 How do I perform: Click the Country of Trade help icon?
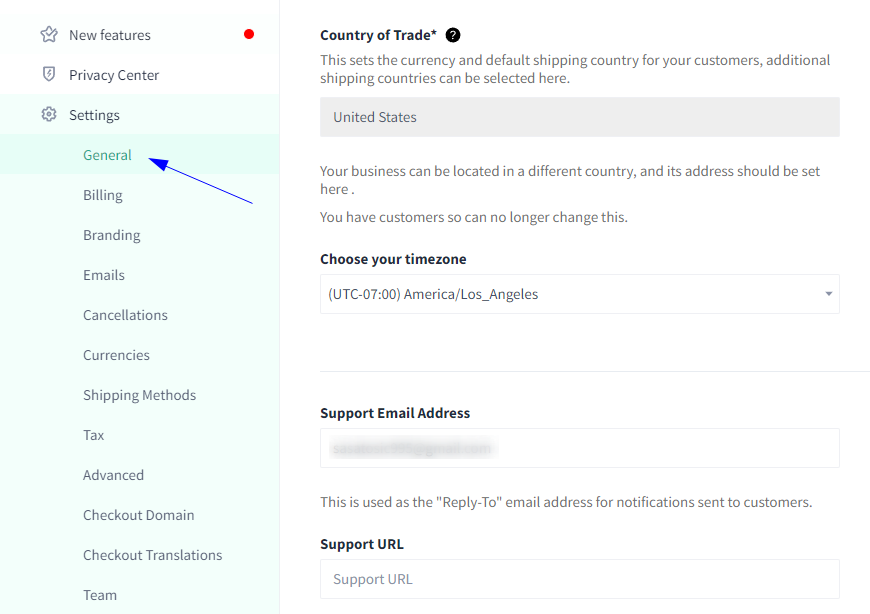[x=453, y=35]
